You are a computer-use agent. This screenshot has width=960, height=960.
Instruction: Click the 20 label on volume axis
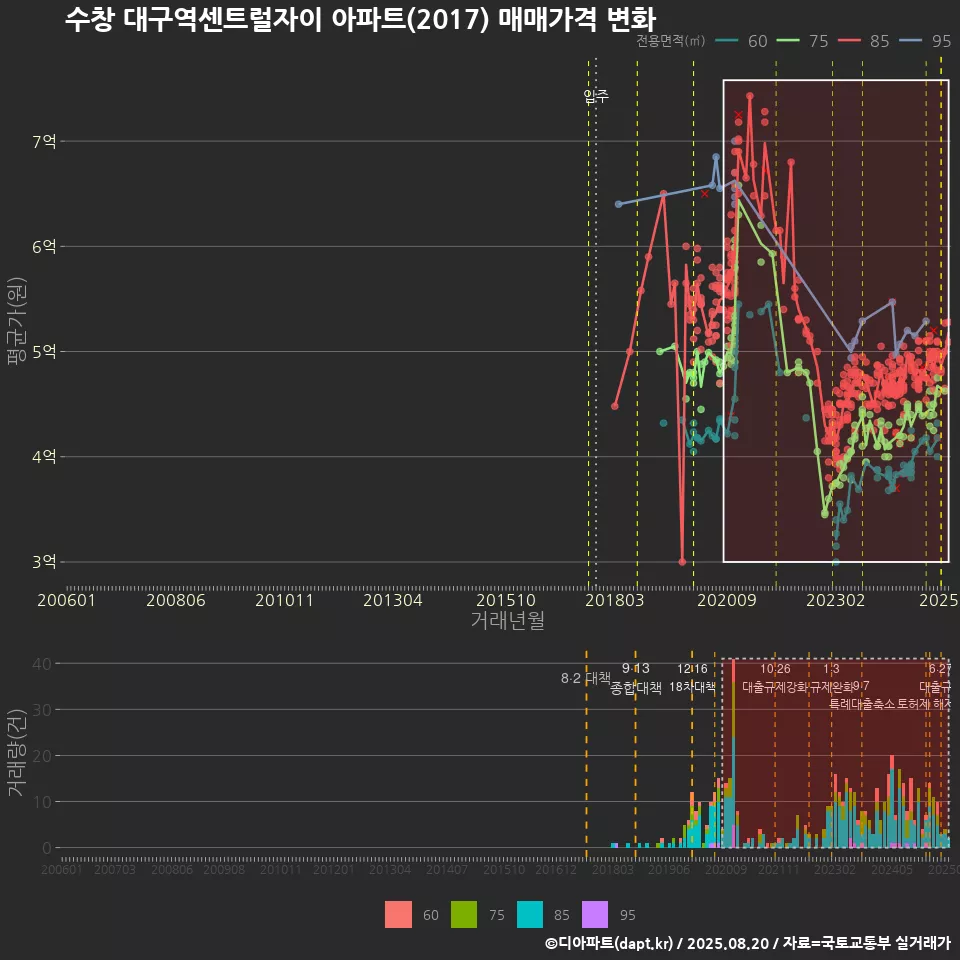(x=42, y=756)
